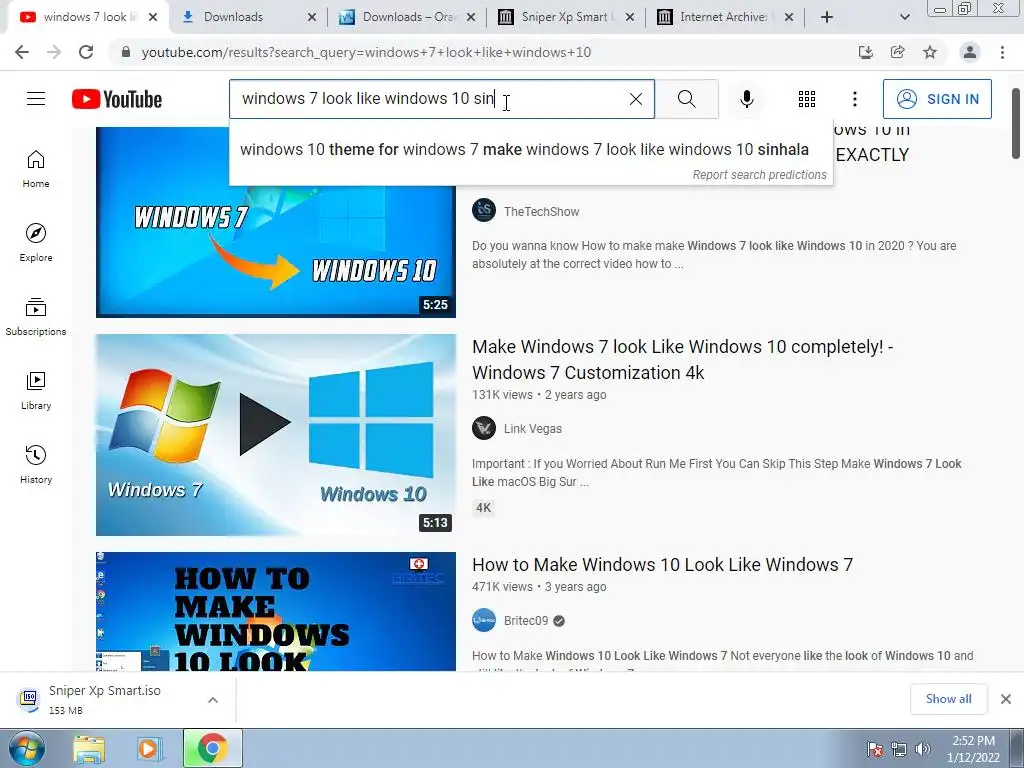Play the Windows 7 to Windows 10 5:25 thumbnail

click(276, 223)
